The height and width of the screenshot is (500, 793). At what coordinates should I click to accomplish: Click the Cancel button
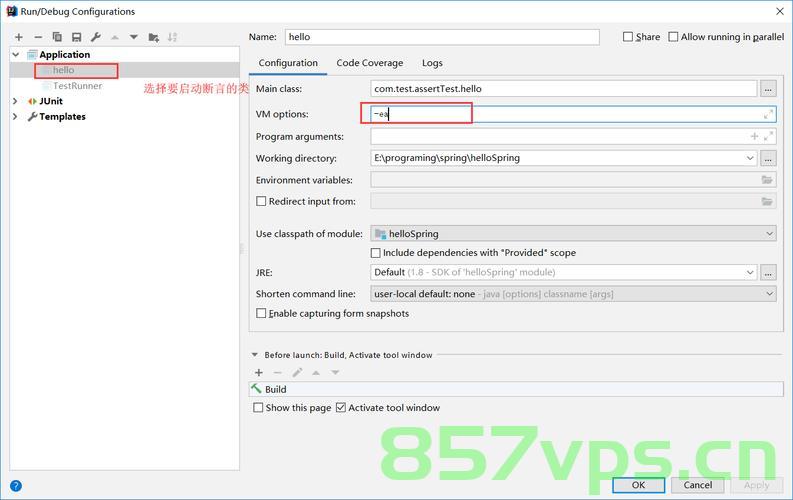(698, 485)
